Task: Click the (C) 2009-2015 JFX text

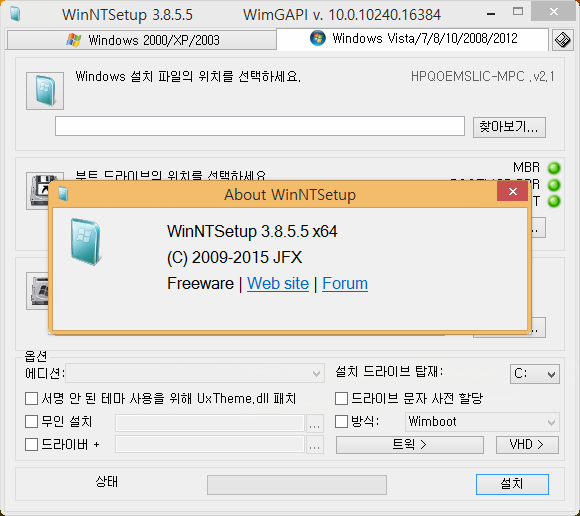Action: [235, 257]
